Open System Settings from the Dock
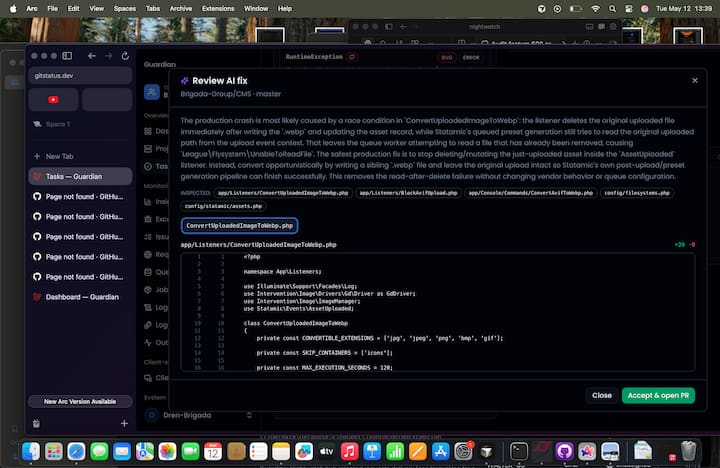Screen dimensions: 720x468 click(463, 451)
